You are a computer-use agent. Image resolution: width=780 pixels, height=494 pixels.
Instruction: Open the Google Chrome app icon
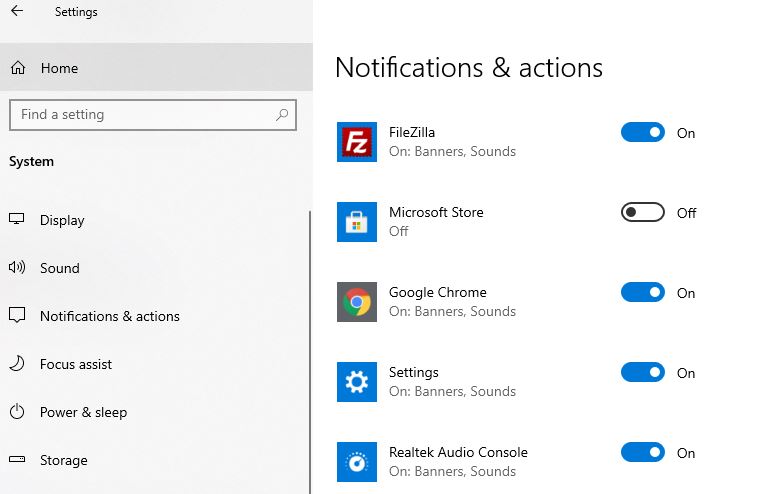pyautogui.click(x=357, y=302)
